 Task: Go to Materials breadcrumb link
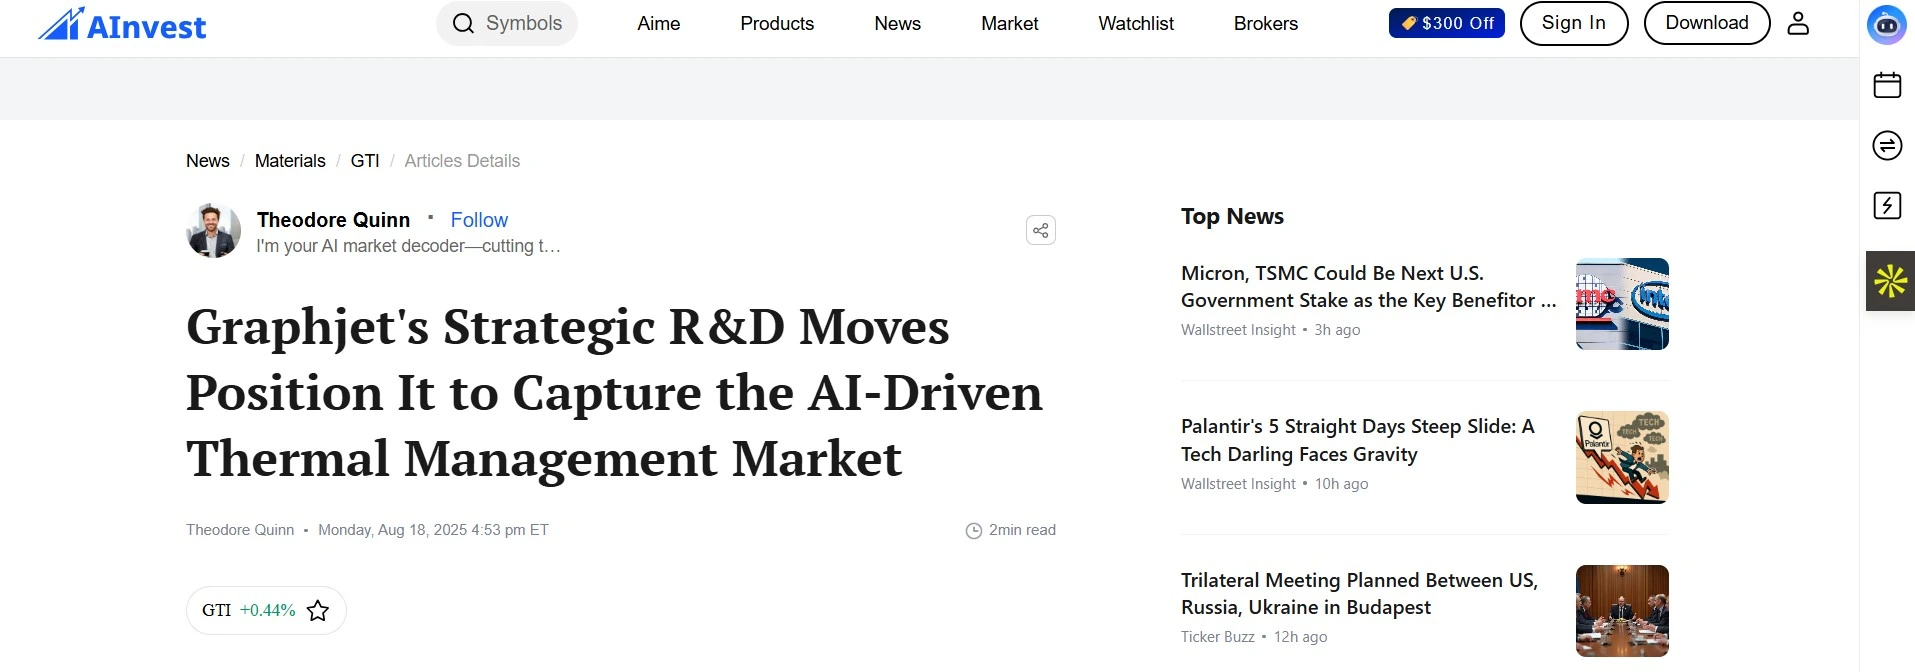tap(290, 161)
